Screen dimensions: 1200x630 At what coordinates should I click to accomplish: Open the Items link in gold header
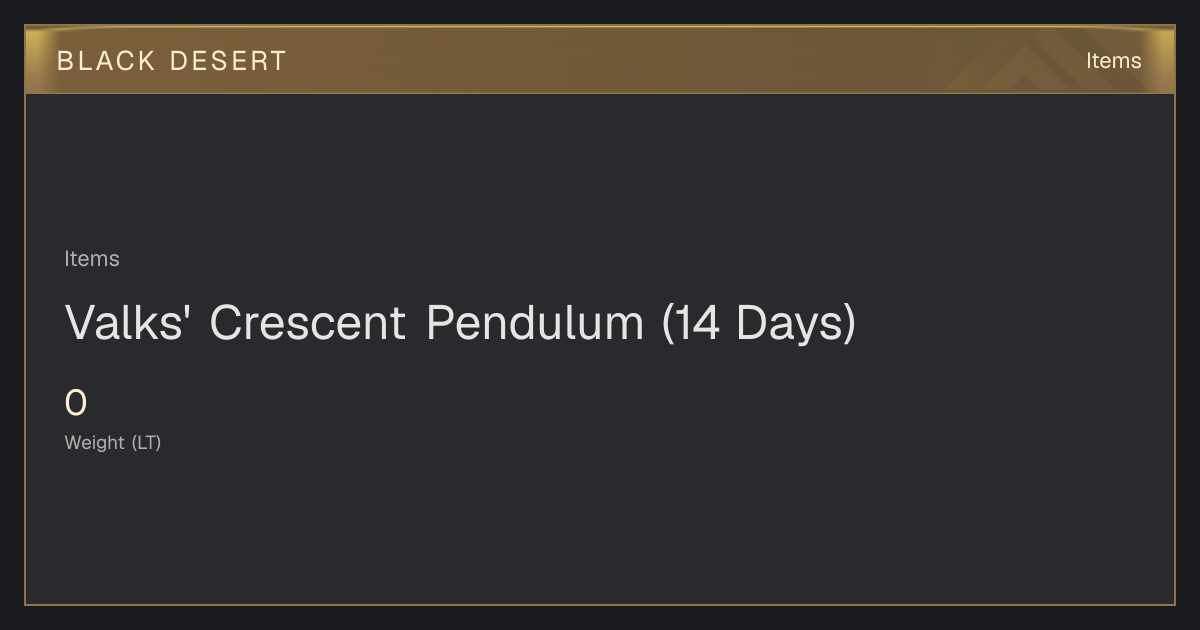point(1113,61)
